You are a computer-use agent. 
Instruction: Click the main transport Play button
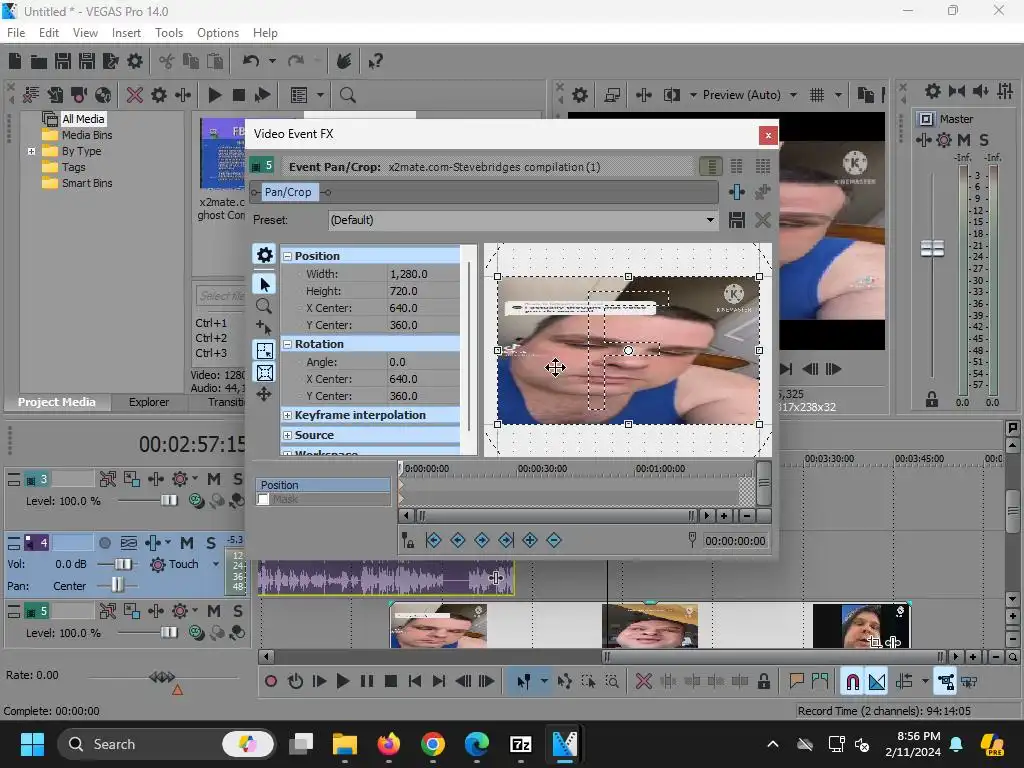point(342,682)
